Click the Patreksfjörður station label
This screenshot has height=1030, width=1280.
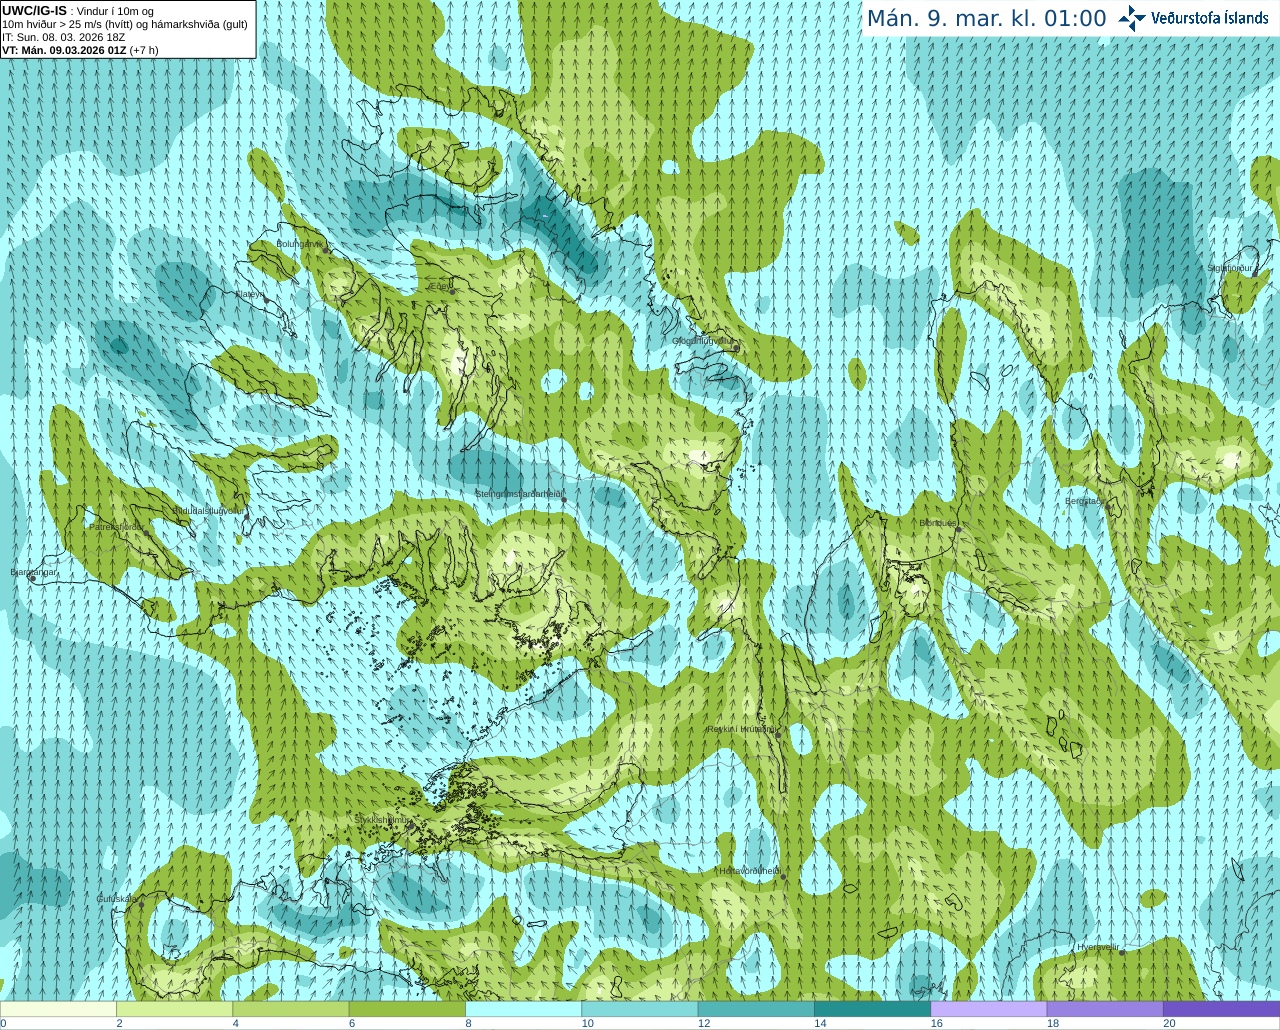(117, 526)
